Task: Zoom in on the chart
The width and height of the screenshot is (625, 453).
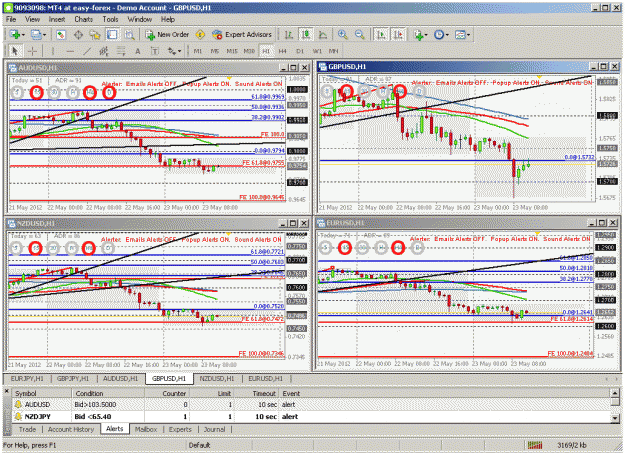Action: [x=342, y=35]
